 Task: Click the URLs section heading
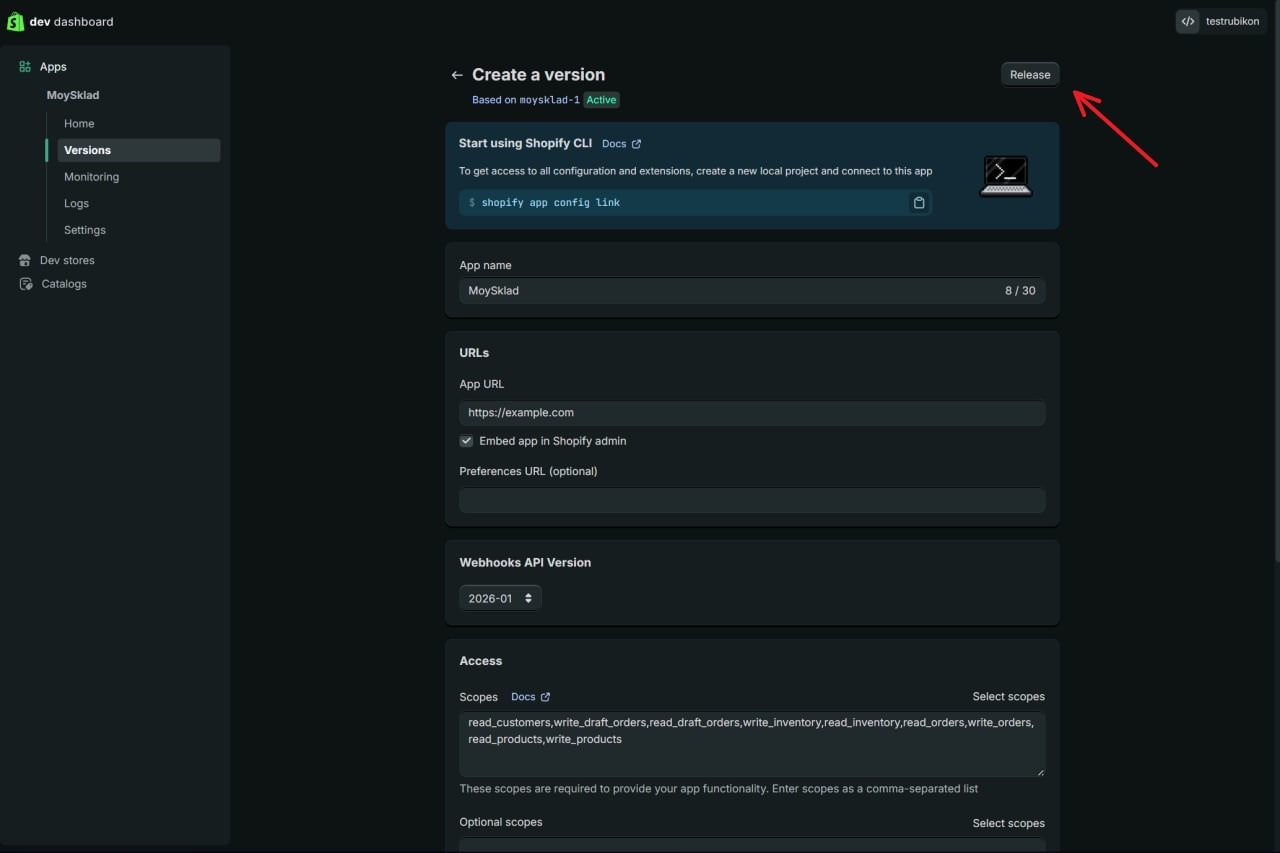point(474,353)
